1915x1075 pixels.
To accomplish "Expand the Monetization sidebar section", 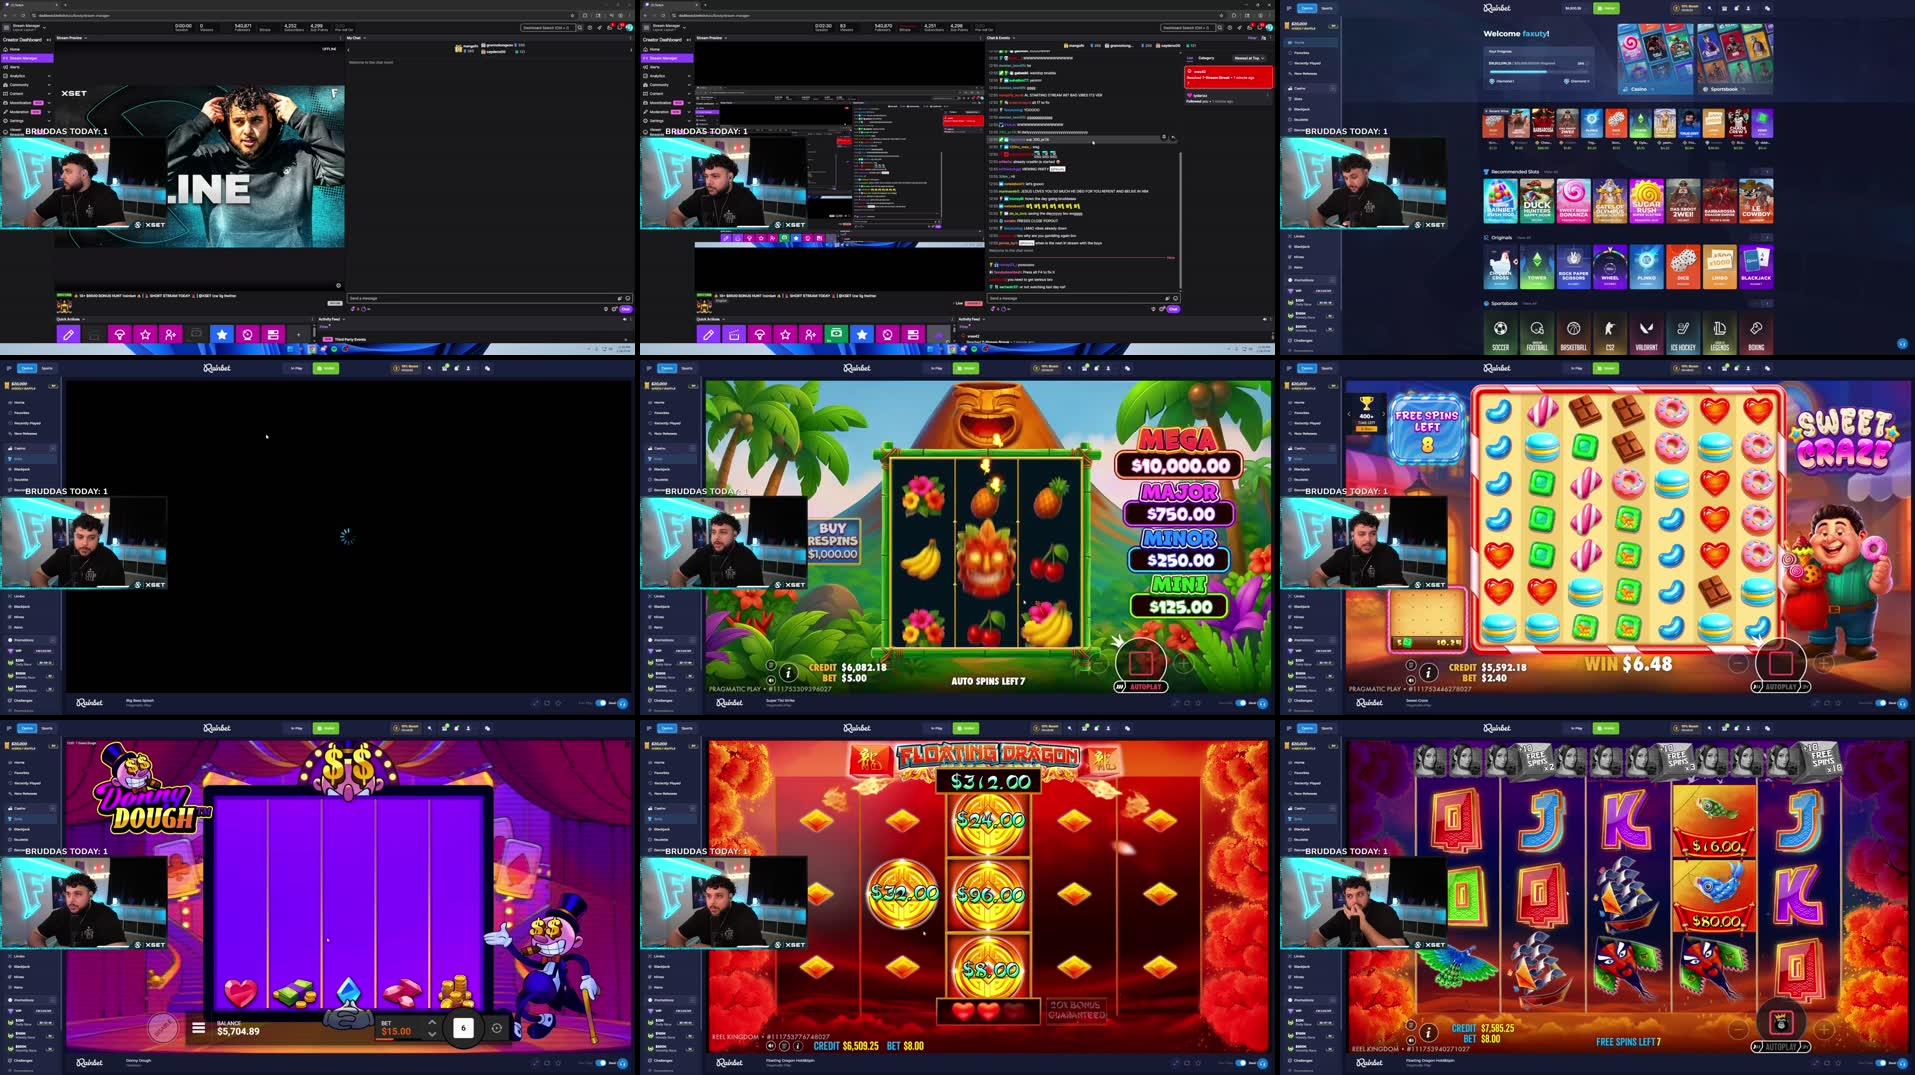I will click(x=20, y=103).
